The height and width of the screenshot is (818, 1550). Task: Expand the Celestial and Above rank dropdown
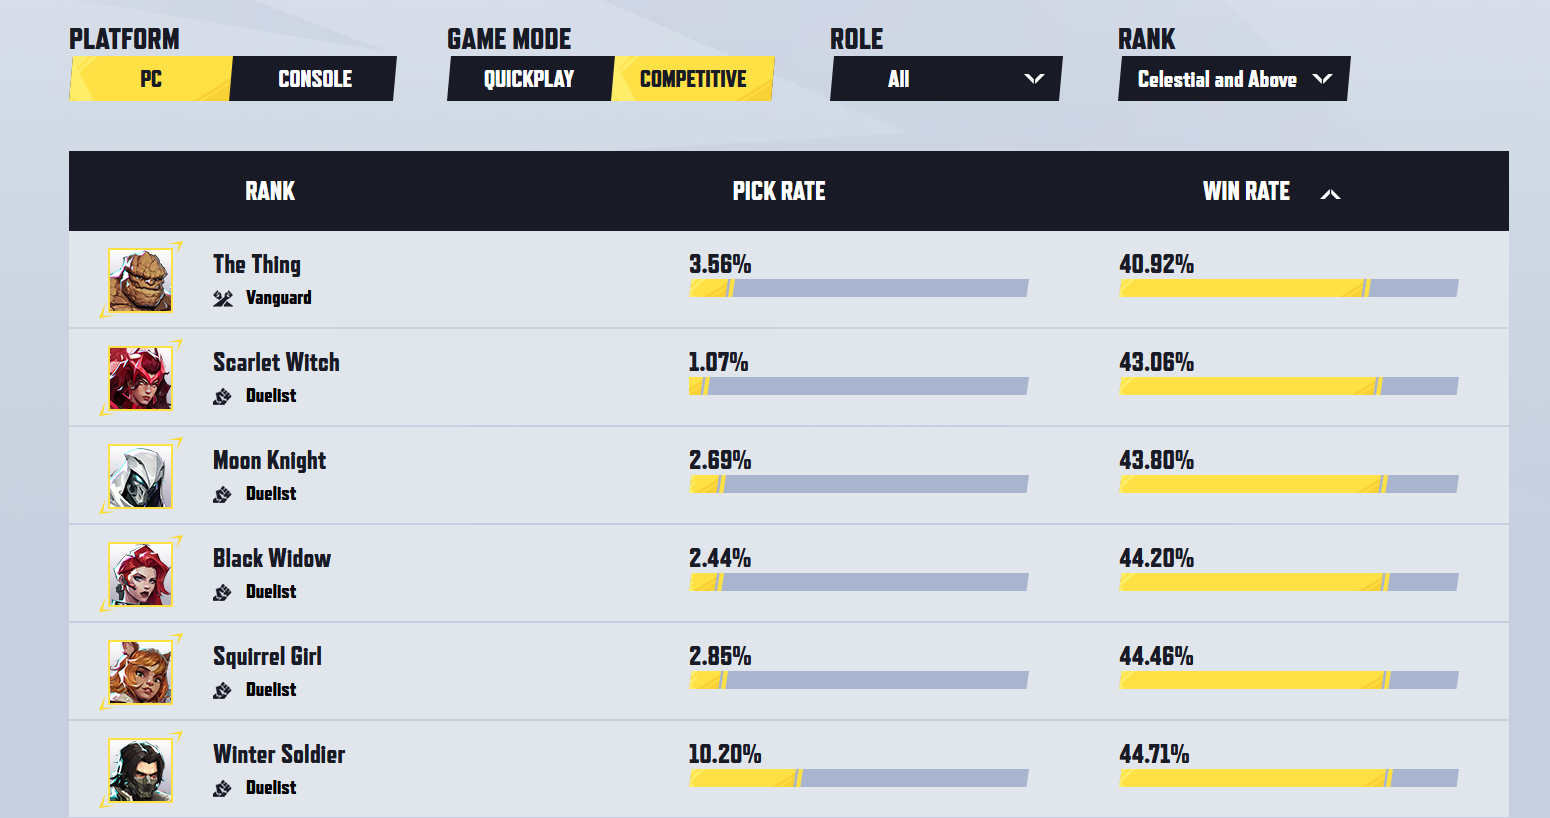coord(1234,79)
